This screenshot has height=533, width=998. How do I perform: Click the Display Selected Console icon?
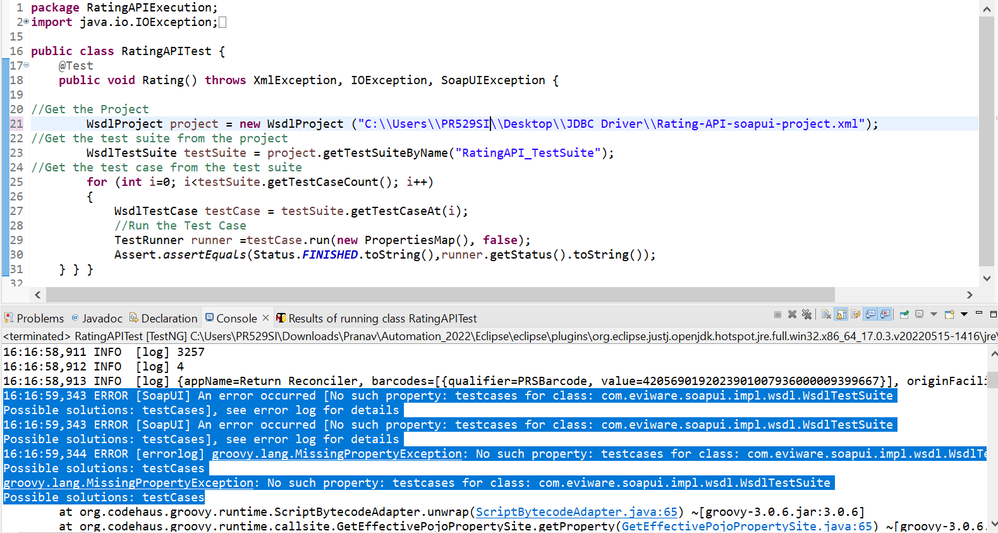[919, 314]
